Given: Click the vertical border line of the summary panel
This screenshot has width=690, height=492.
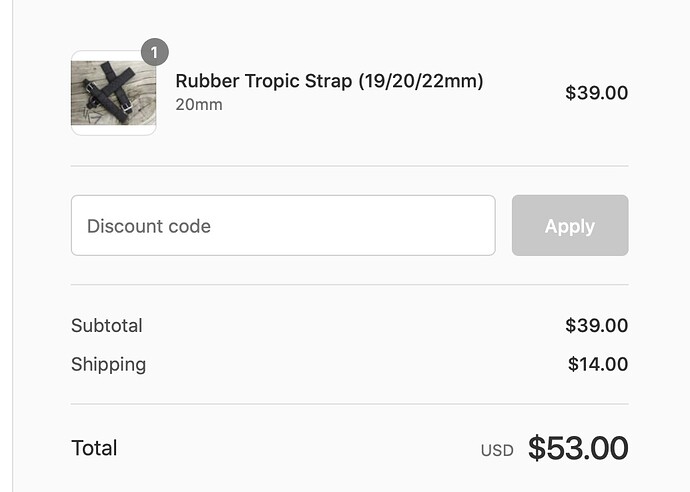Looking at the screenshot, I should (x=13, y=246).
